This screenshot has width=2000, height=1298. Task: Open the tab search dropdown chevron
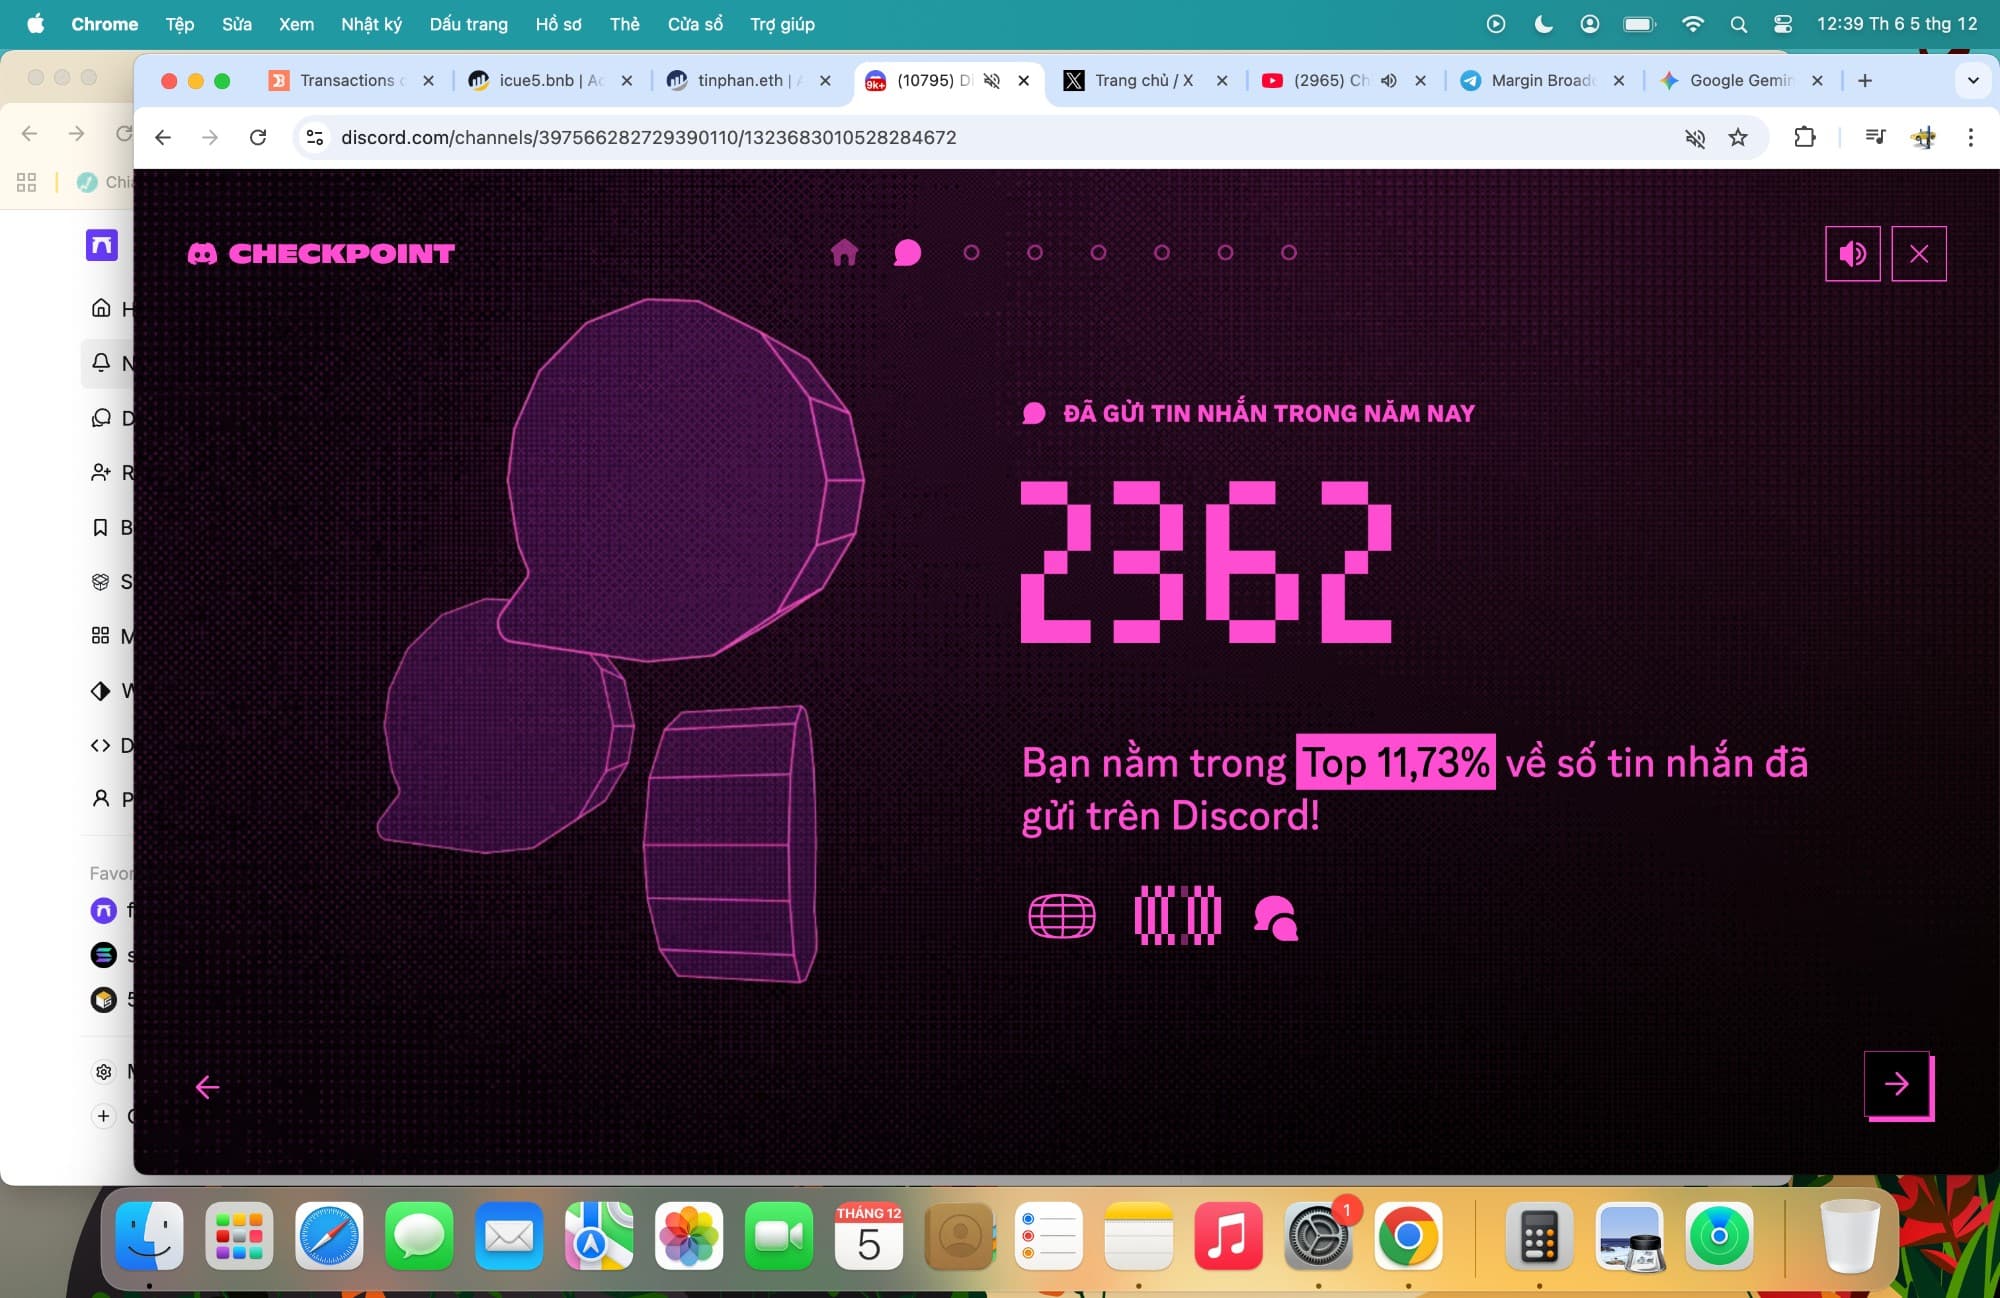pos(1972,80)
